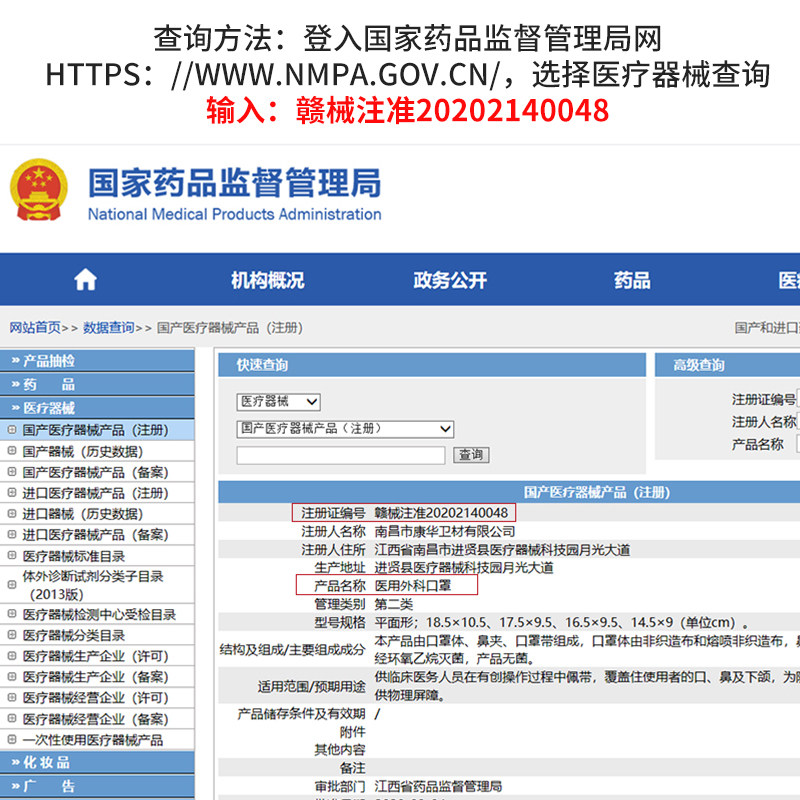800x800 pixels.
Task: Select 医疗器械生产企业（许可） sidebar item
Action: coord(95,656)
